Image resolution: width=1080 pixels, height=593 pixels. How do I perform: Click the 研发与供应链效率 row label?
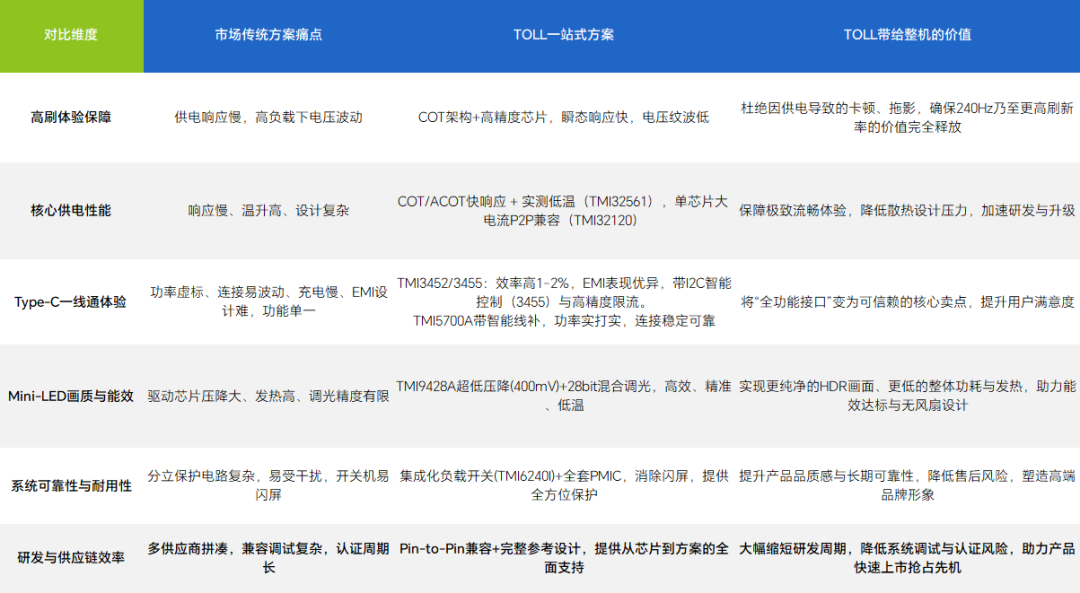71,558
